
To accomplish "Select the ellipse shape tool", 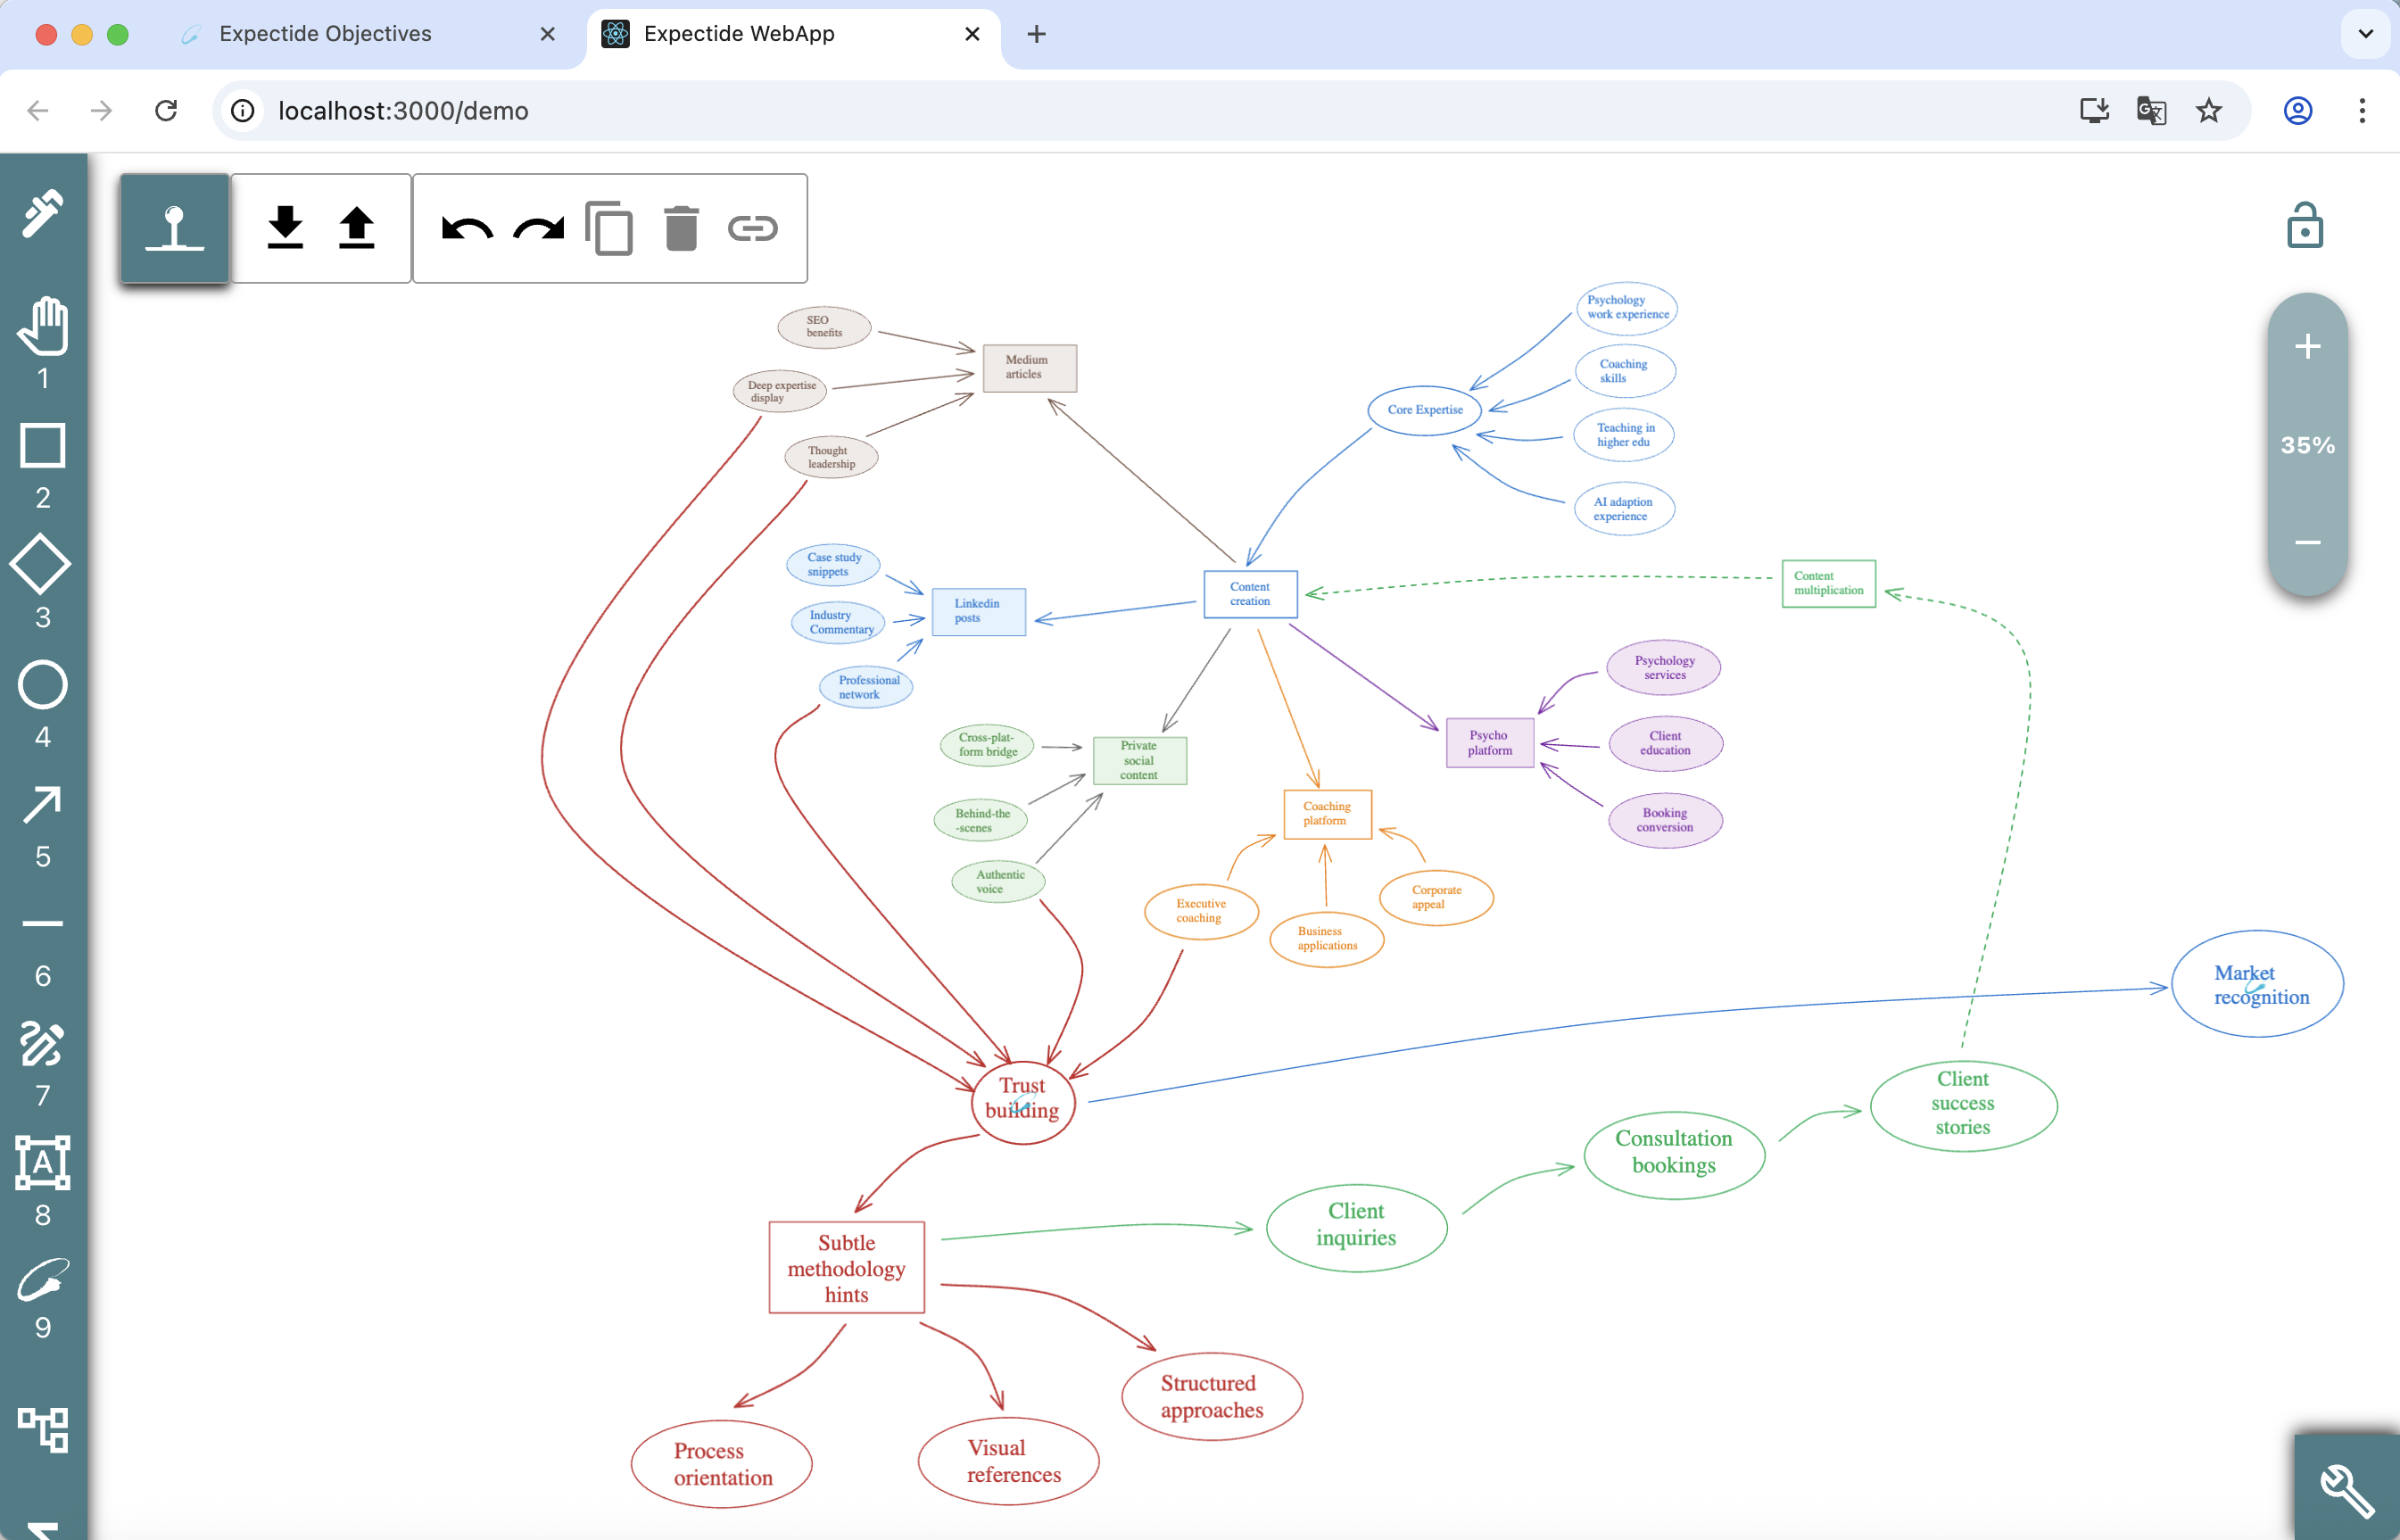I will (43, 685).
